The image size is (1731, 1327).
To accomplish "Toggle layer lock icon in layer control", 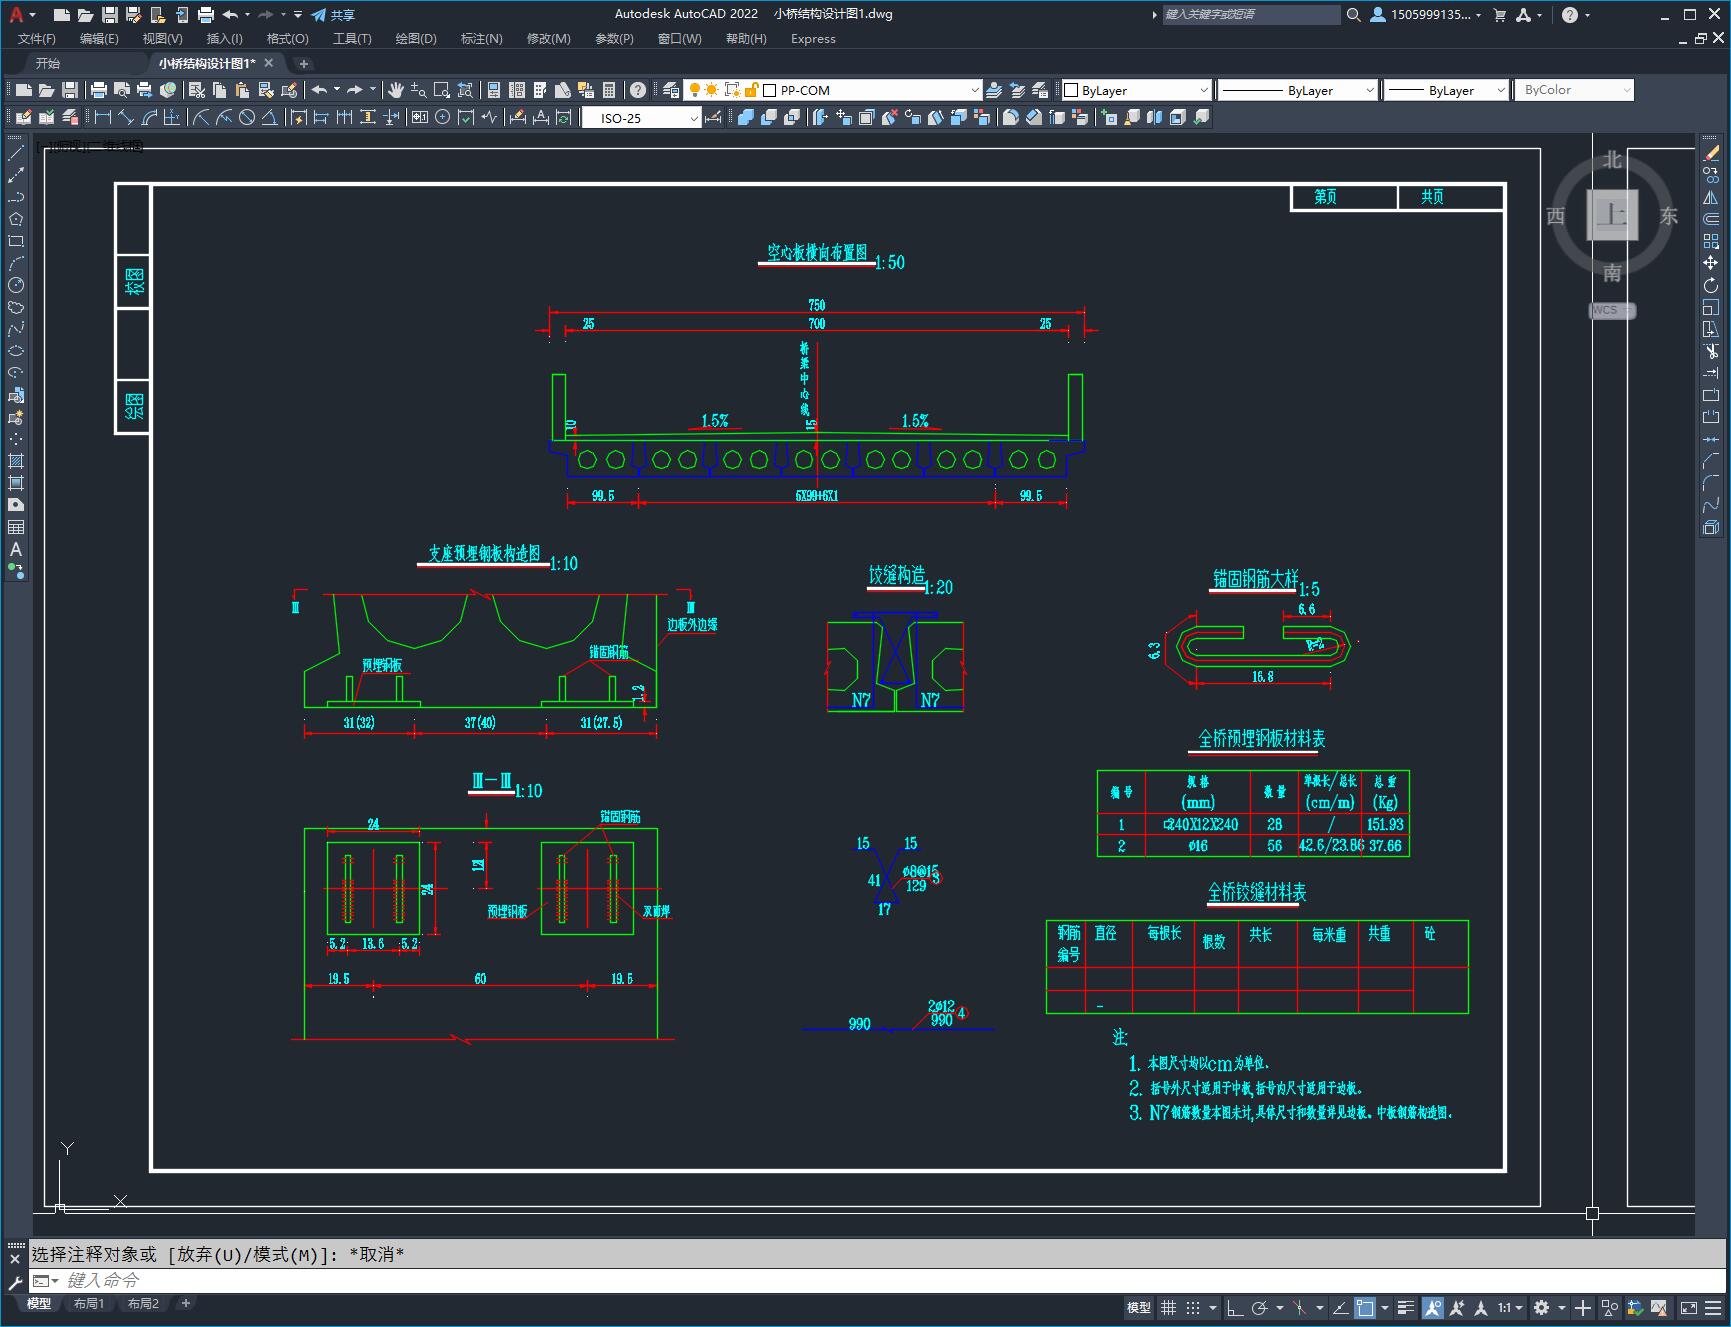I will [752, 90].
